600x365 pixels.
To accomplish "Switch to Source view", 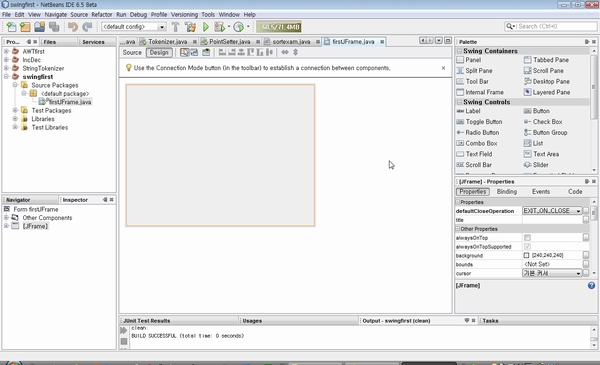I will [x=132, y=52].
